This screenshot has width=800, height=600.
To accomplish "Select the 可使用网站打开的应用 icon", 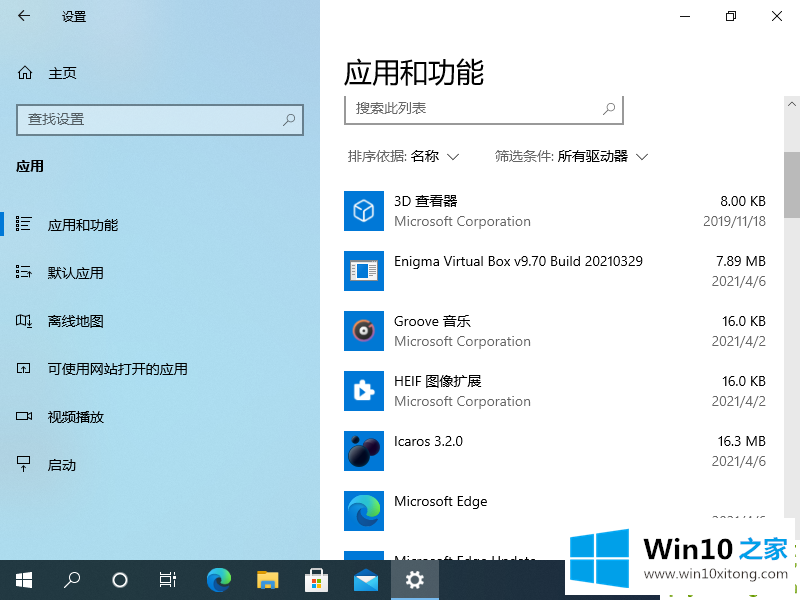I will (x=23, y=368).
